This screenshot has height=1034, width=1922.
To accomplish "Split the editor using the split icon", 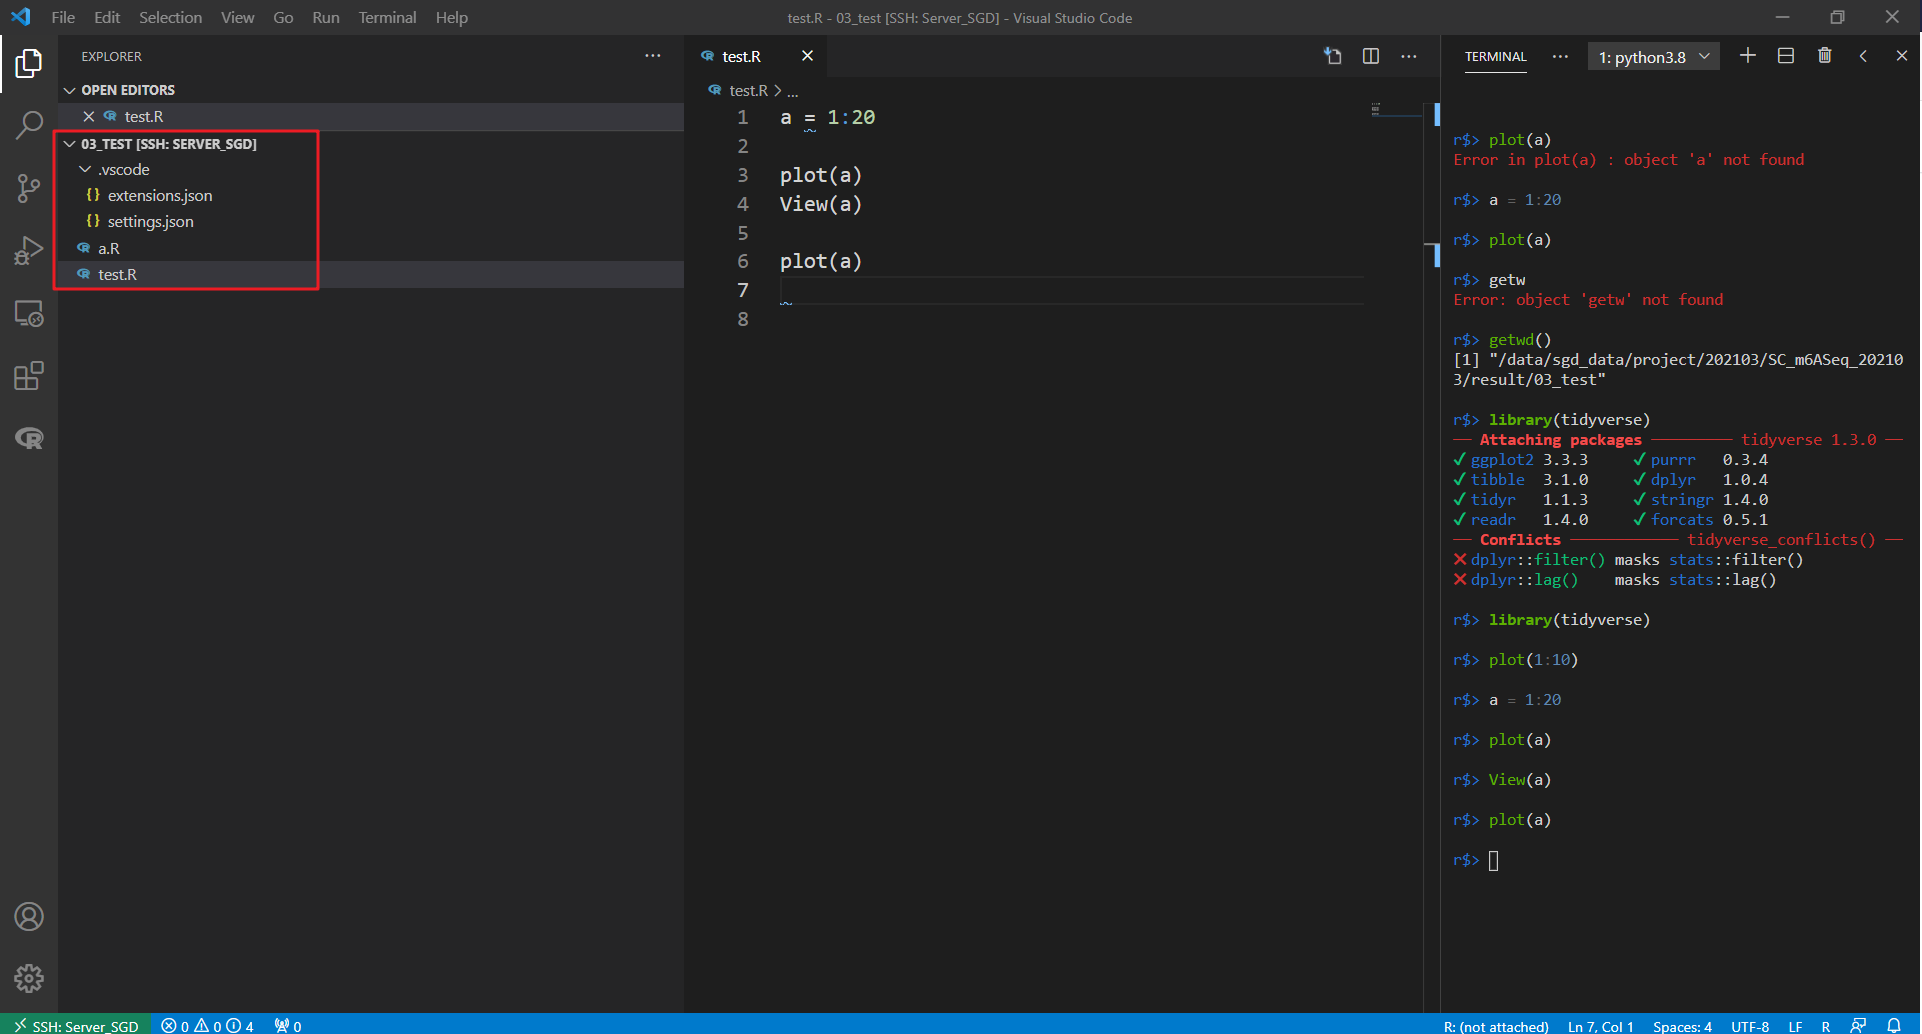I will tap(1370, 56).
